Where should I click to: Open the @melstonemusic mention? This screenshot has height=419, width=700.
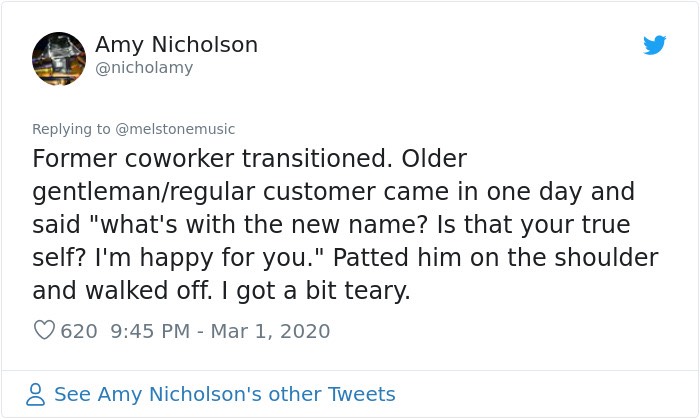point(175,129)
